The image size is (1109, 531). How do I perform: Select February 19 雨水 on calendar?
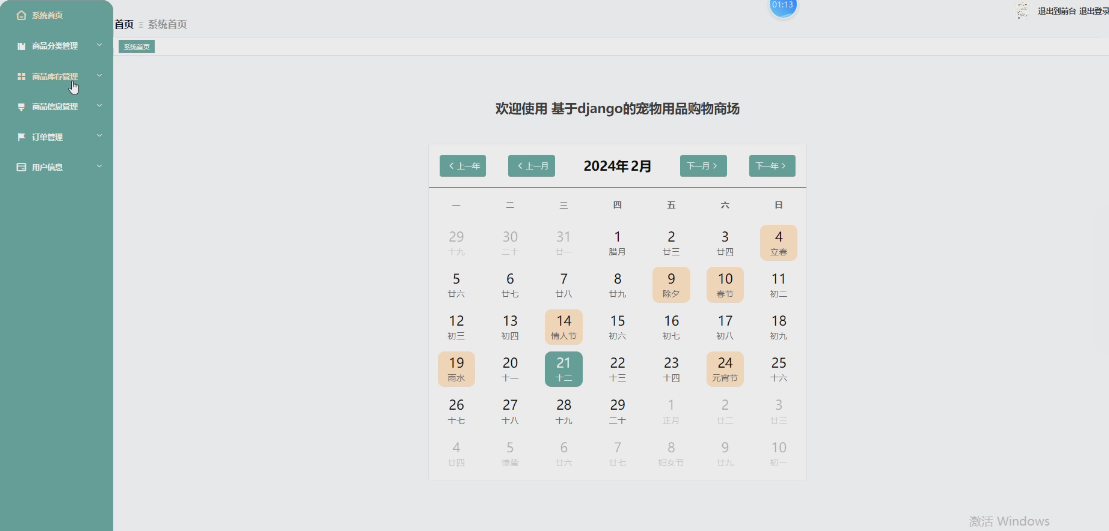(456, 369)
